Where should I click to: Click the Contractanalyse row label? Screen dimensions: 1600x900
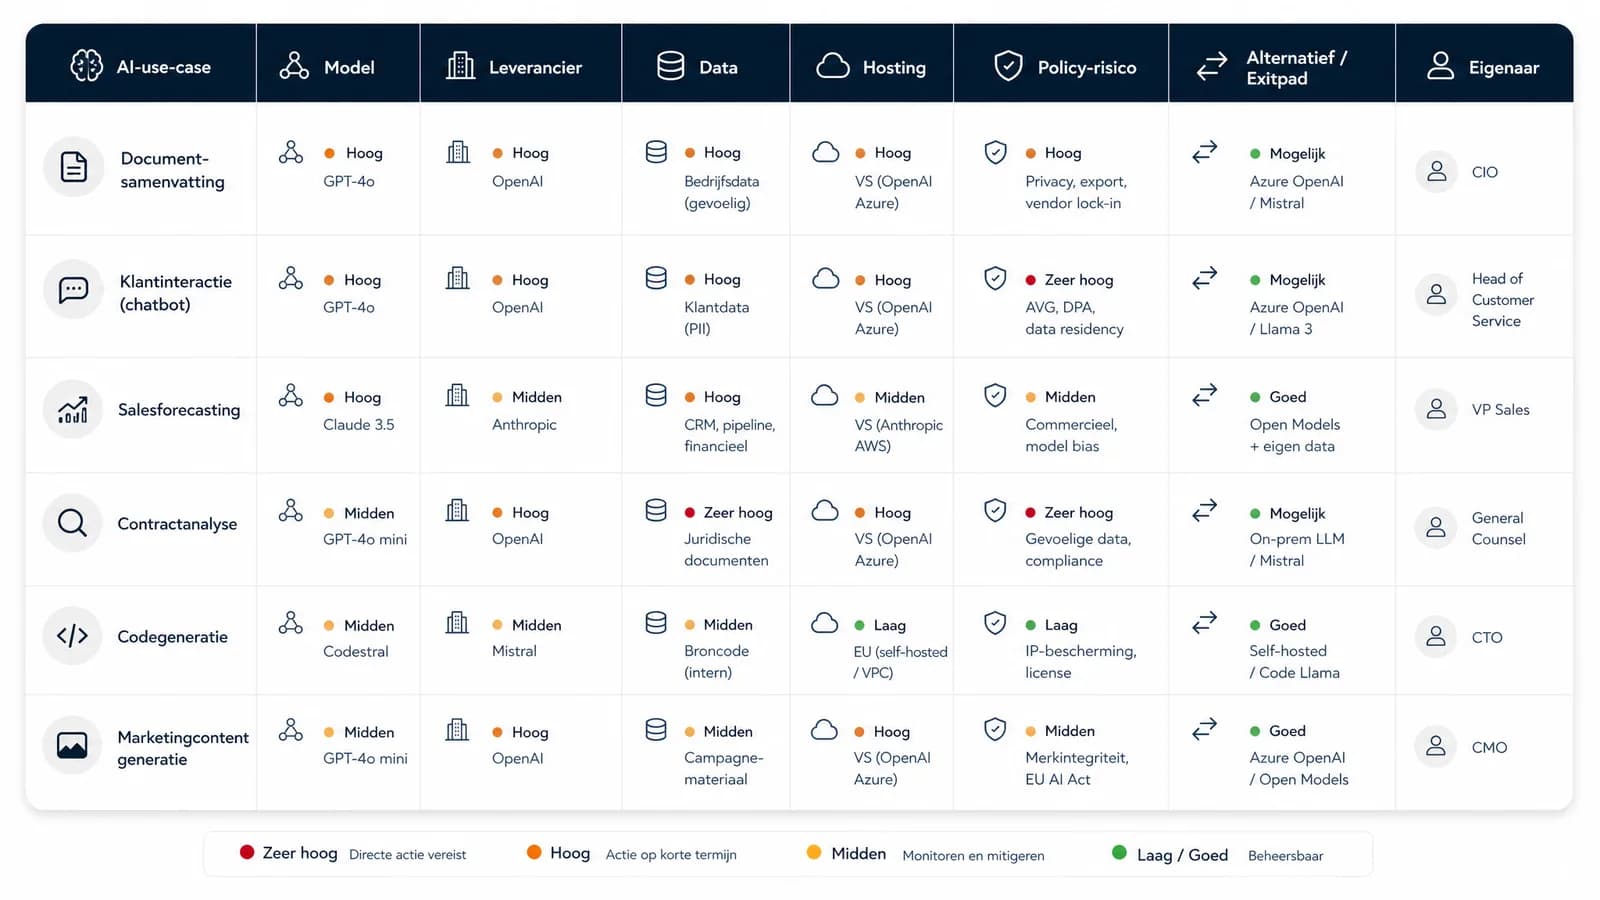[177, 524]
